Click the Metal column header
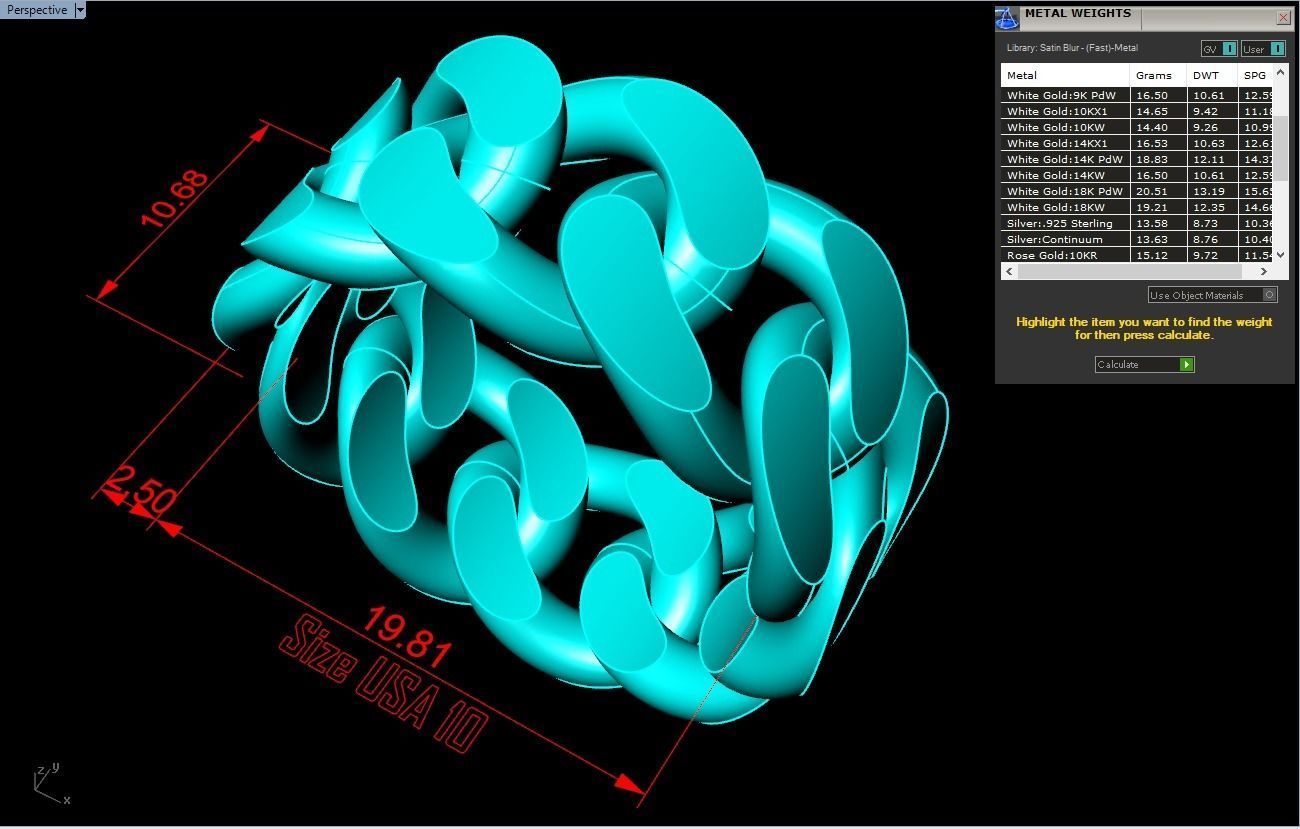1300x829 pixels. (1065, 75)
